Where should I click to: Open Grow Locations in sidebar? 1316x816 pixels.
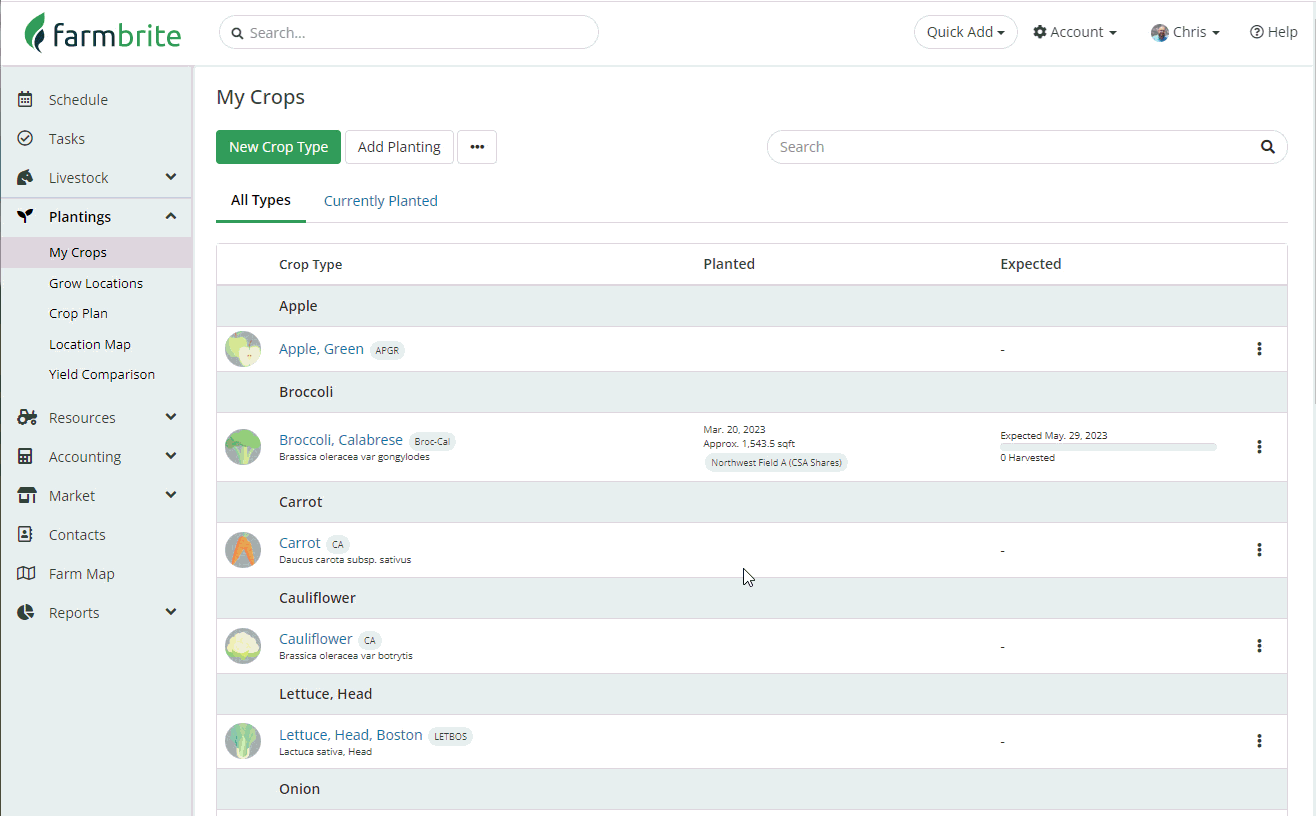(x=96, y=283)
